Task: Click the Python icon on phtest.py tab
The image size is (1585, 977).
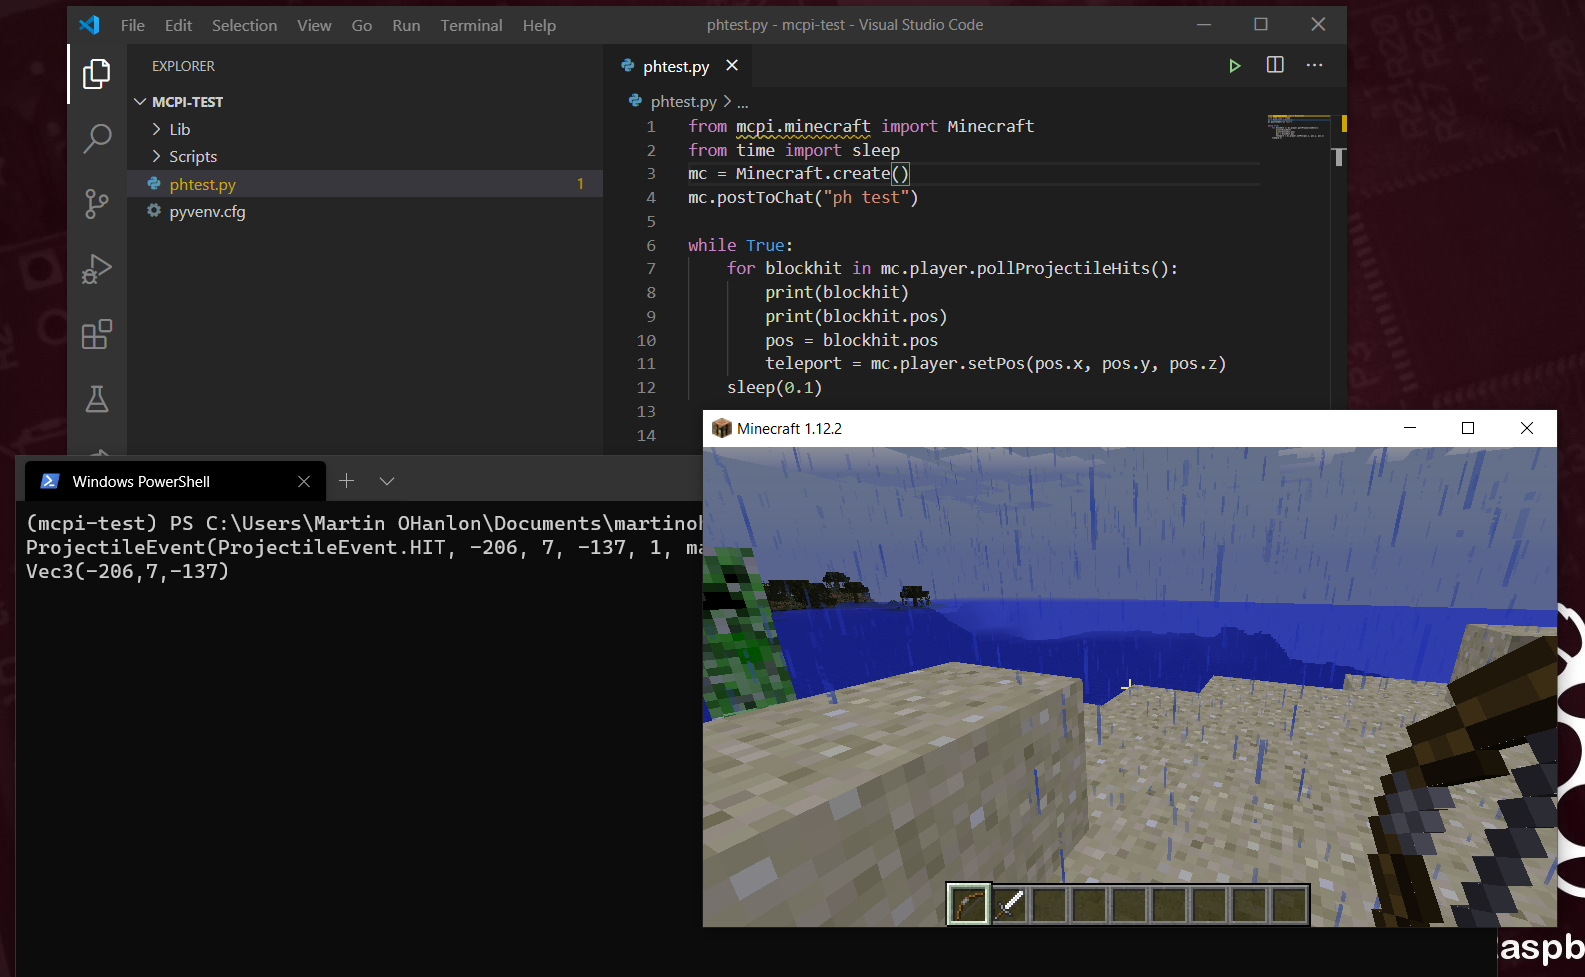Action: point(628,66)
